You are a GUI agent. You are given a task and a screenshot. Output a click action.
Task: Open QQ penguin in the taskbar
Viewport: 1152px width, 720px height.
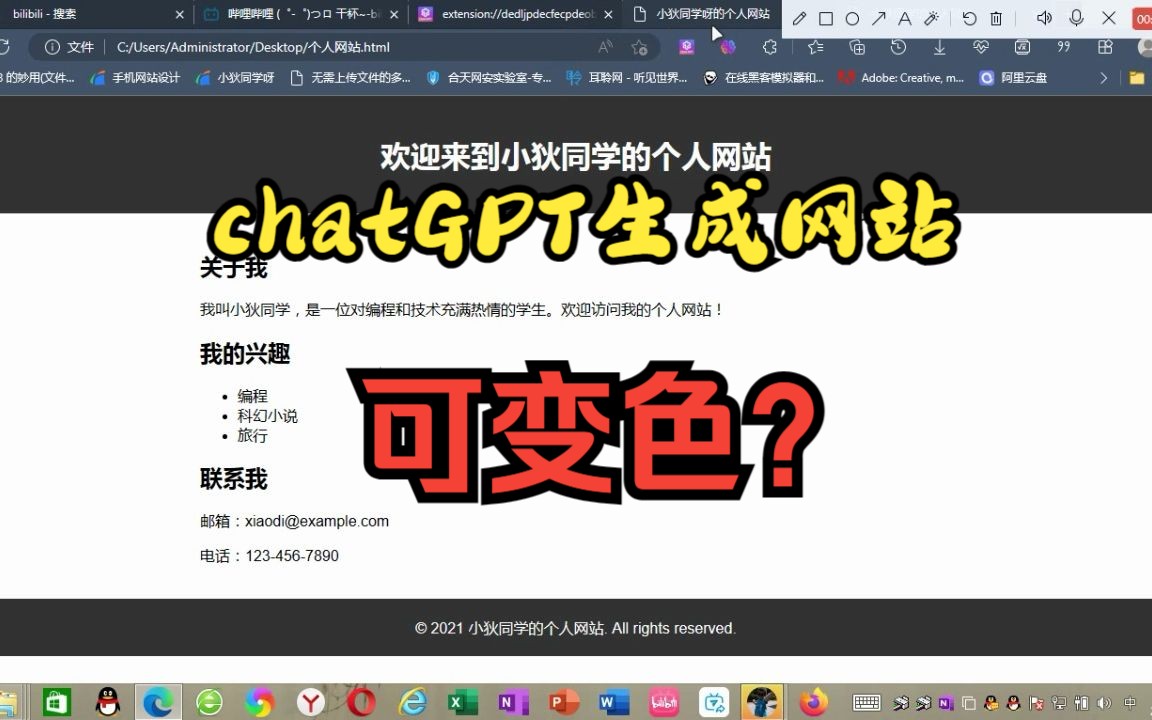click(108, 702)
